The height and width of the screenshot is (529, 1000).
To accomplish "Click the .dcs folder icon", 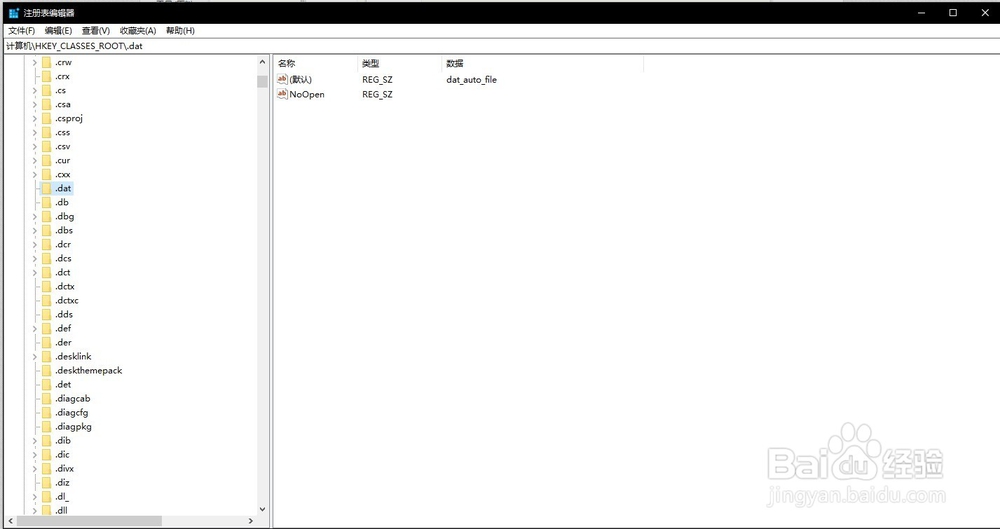I will coord(46,259).
